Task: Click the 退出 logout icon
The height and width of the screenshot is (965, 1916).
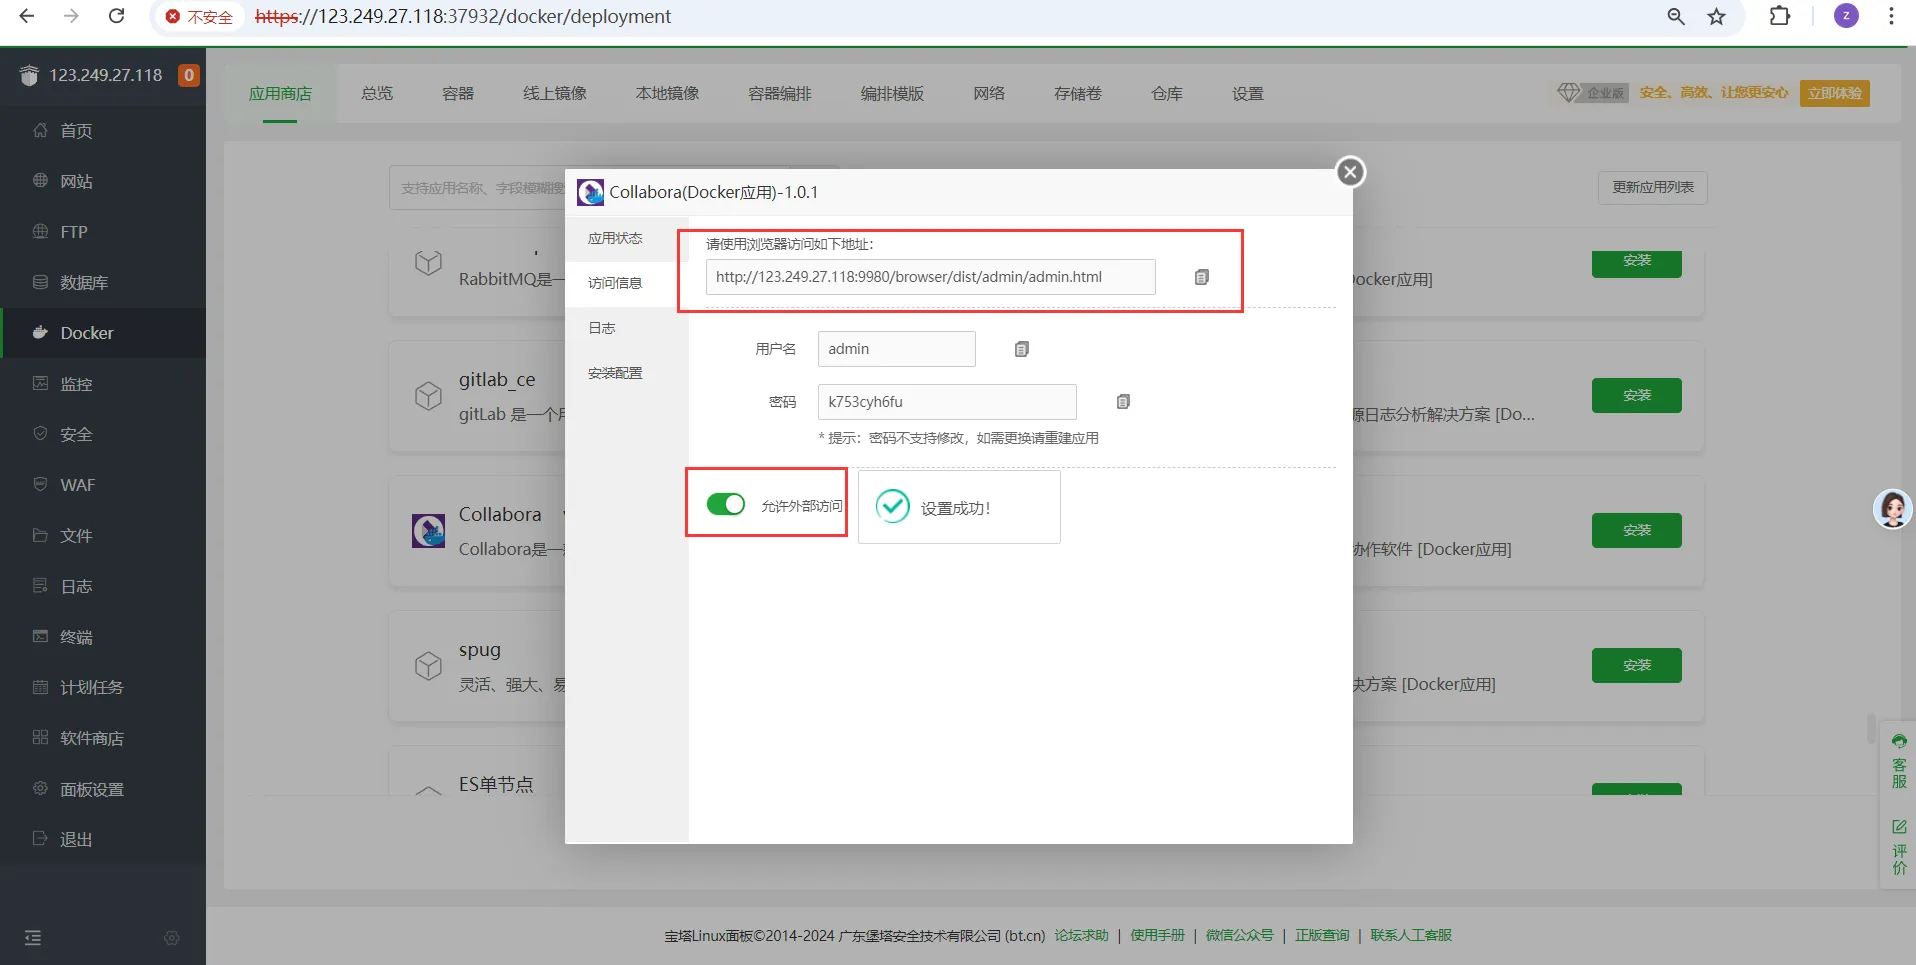Action: [40, 838]
